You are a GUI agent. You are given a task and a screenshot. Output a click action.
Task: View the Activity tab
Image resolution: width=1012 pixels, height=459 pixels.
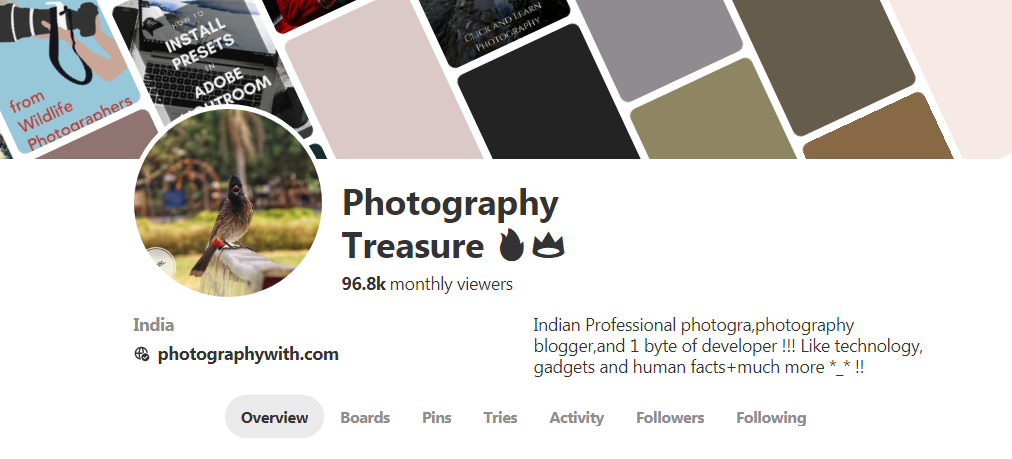click(576, 417)
